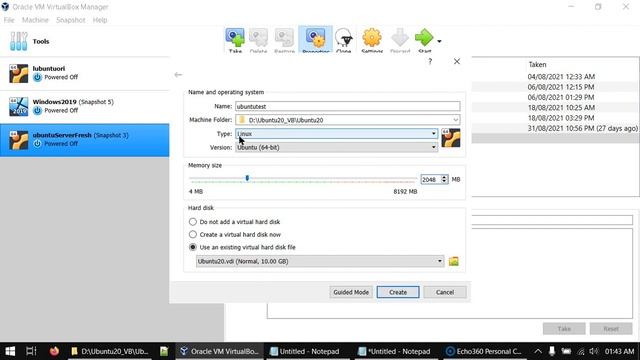Click the memory value field showing 2048

point(430,180)
